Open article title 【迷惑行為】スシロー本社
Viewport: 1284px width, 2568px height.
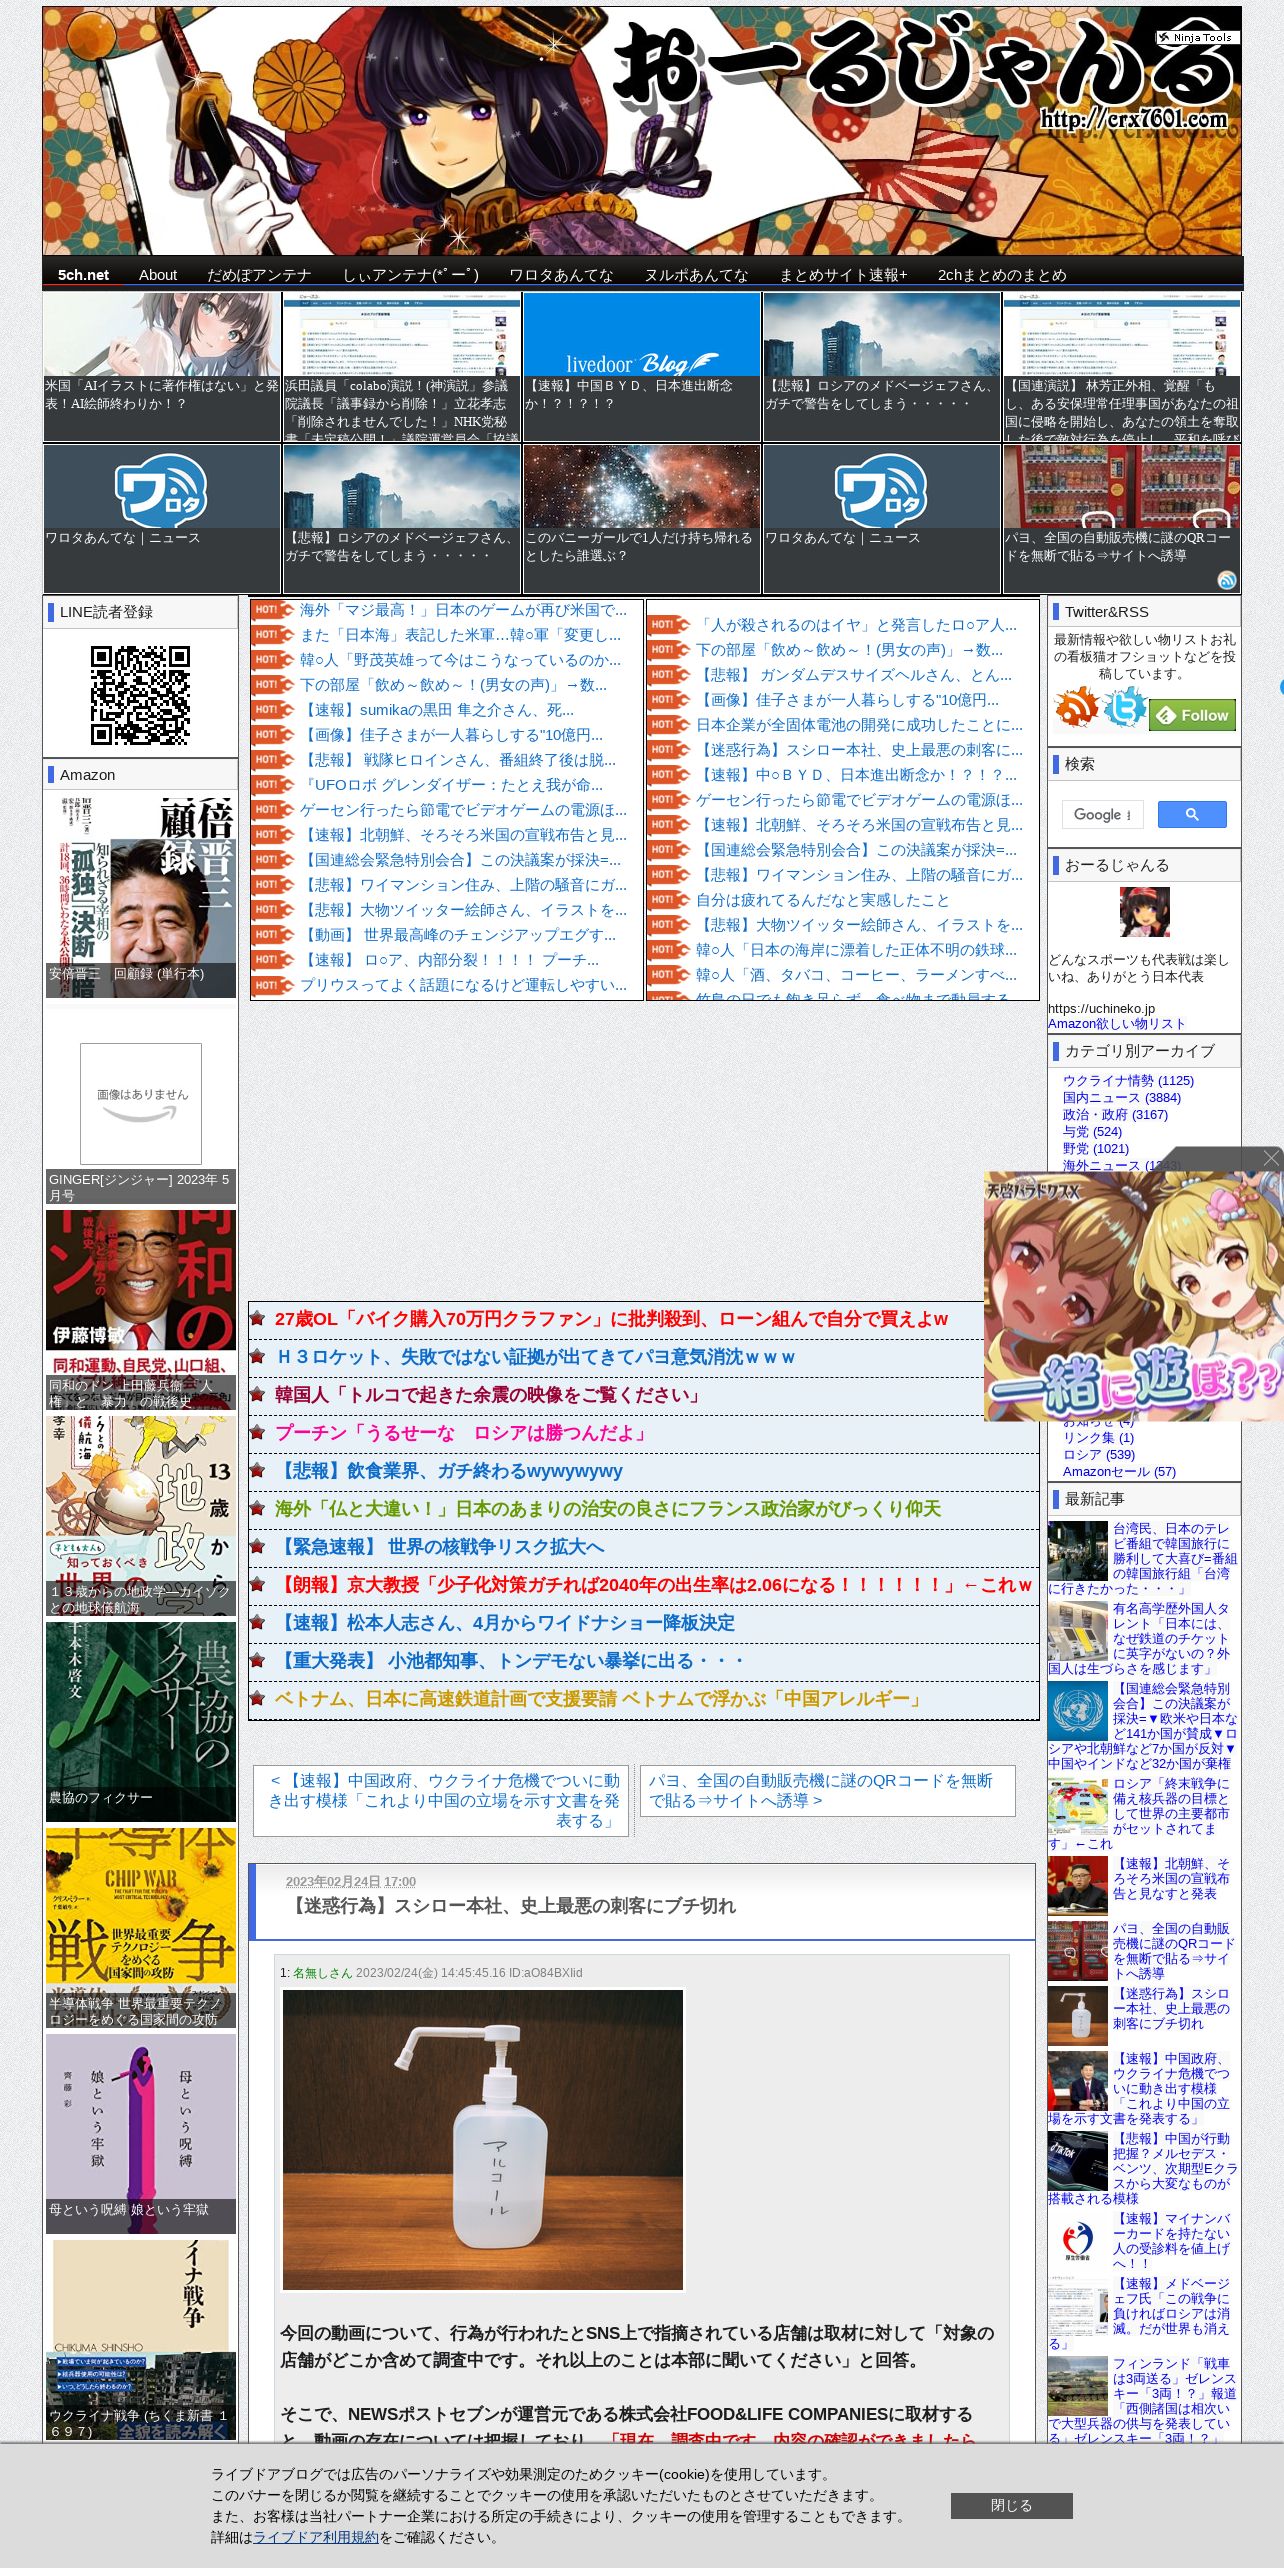(510, 1906)
